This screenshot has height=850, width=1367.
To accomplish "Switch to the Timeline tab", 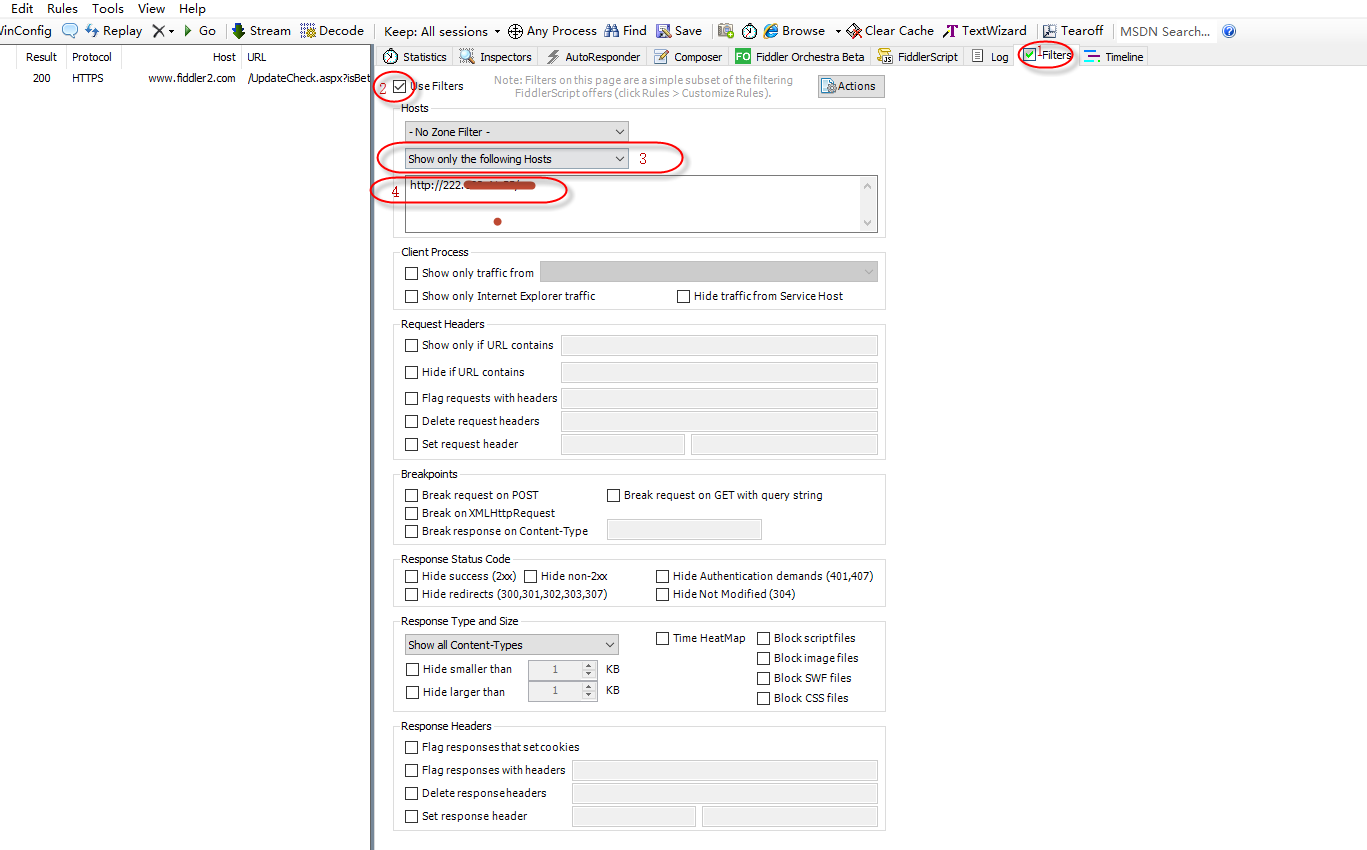I will coord(1114,57).
